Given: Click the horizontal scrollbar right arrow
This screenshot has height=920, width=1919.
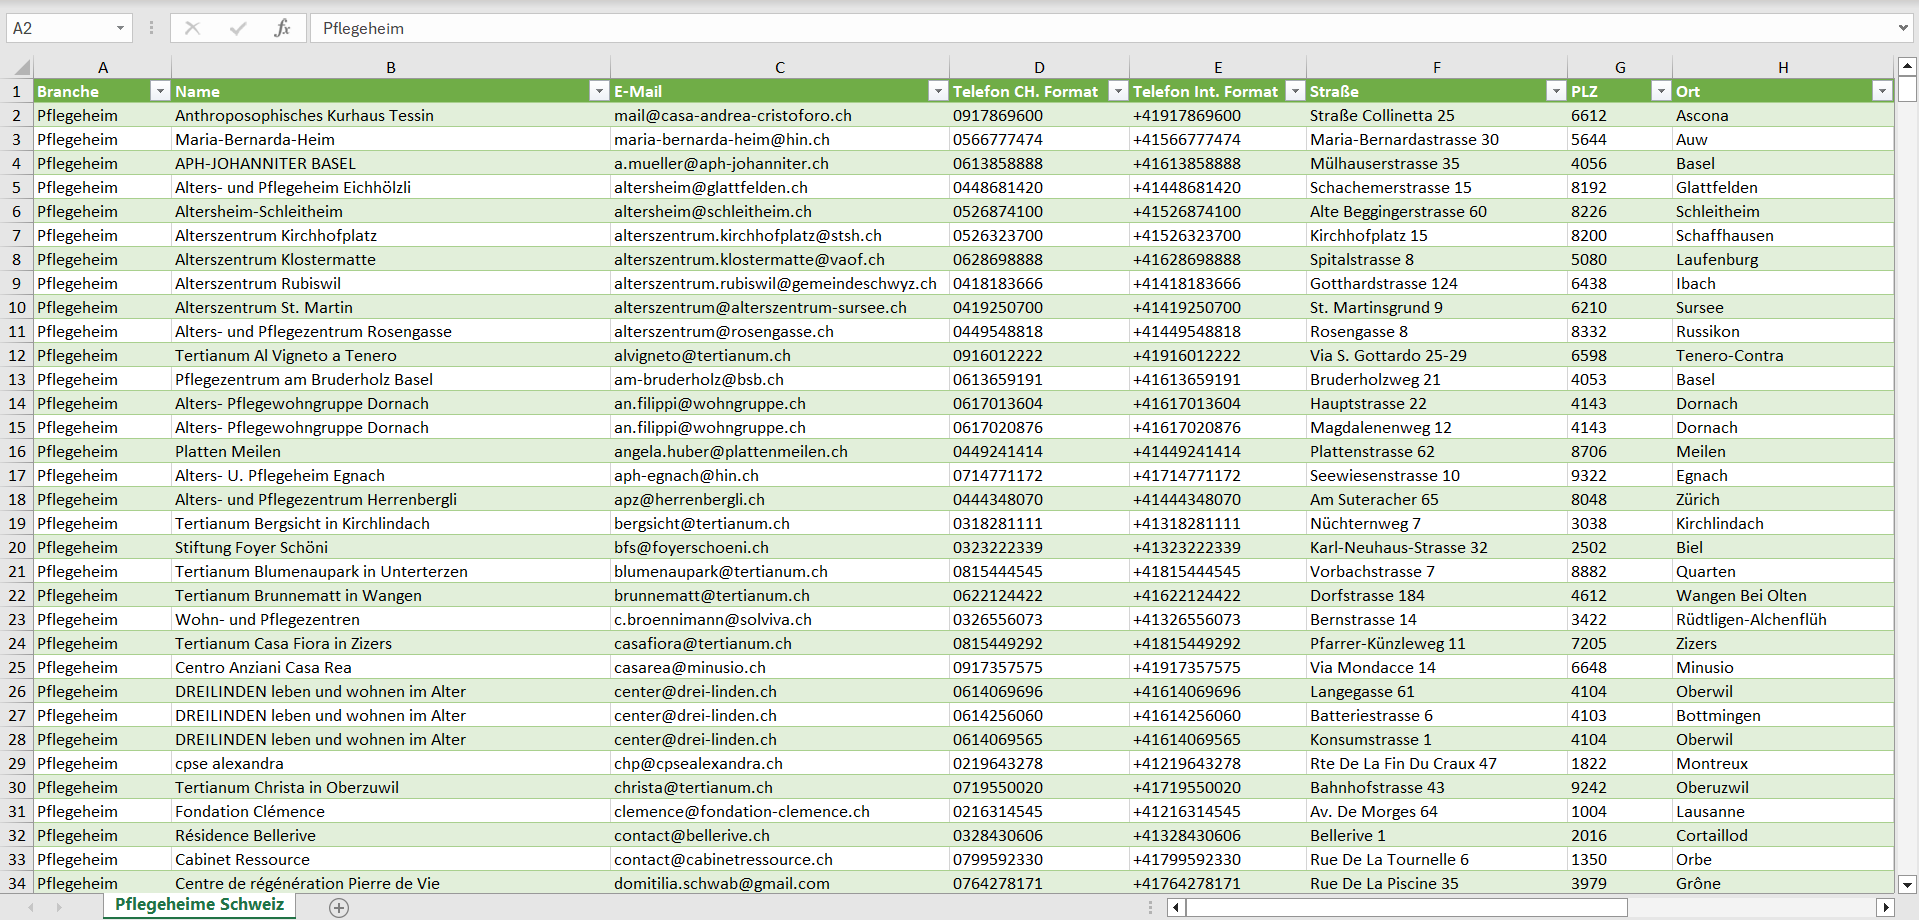Looking at the screenshot, I should click(x=1885, y=907).
